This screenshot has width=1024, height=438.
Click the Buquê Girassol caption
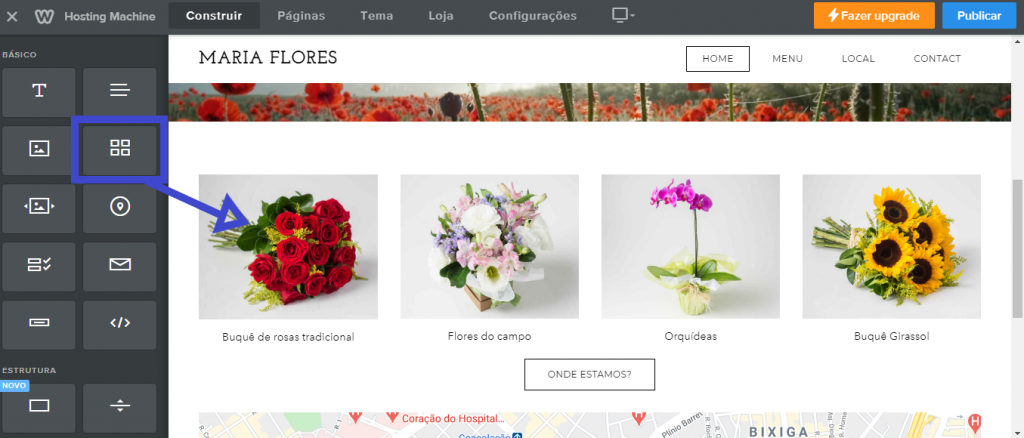(891, 337)
